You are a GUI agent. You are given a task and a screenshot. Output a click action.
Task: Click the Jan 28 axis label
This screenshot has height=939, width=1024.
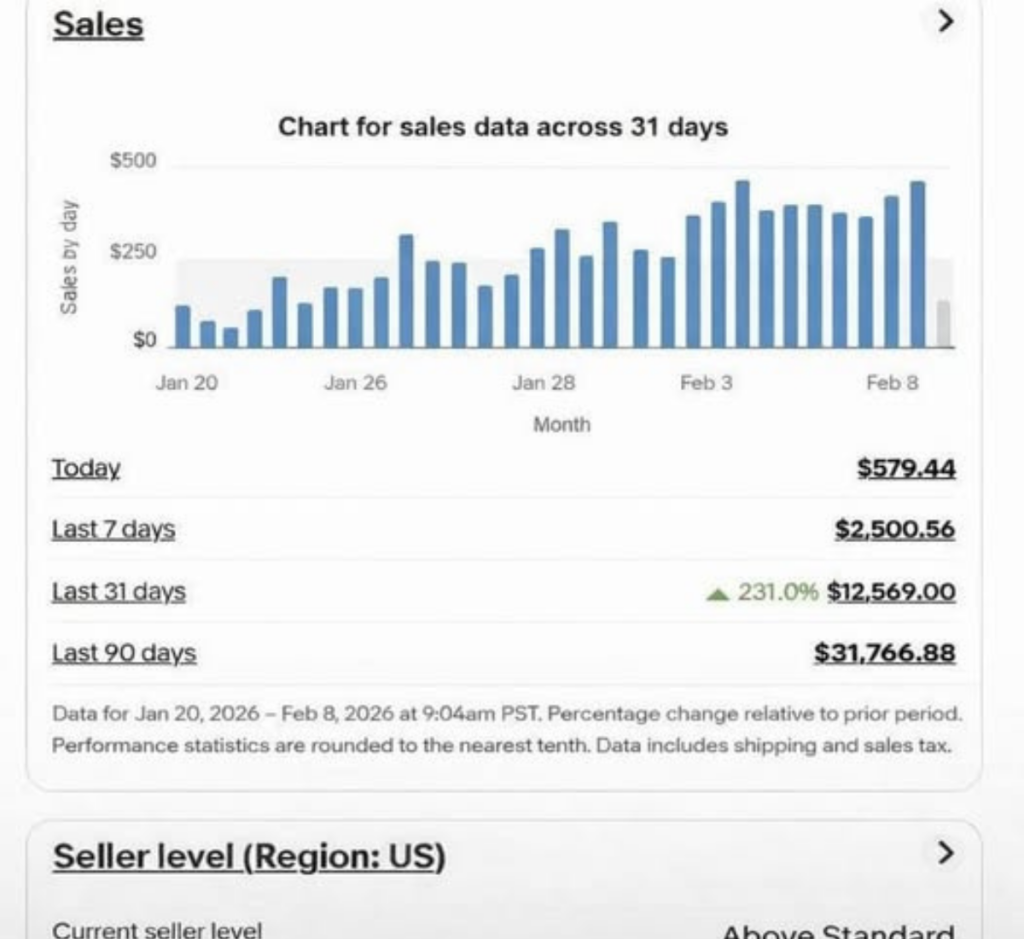543,383
